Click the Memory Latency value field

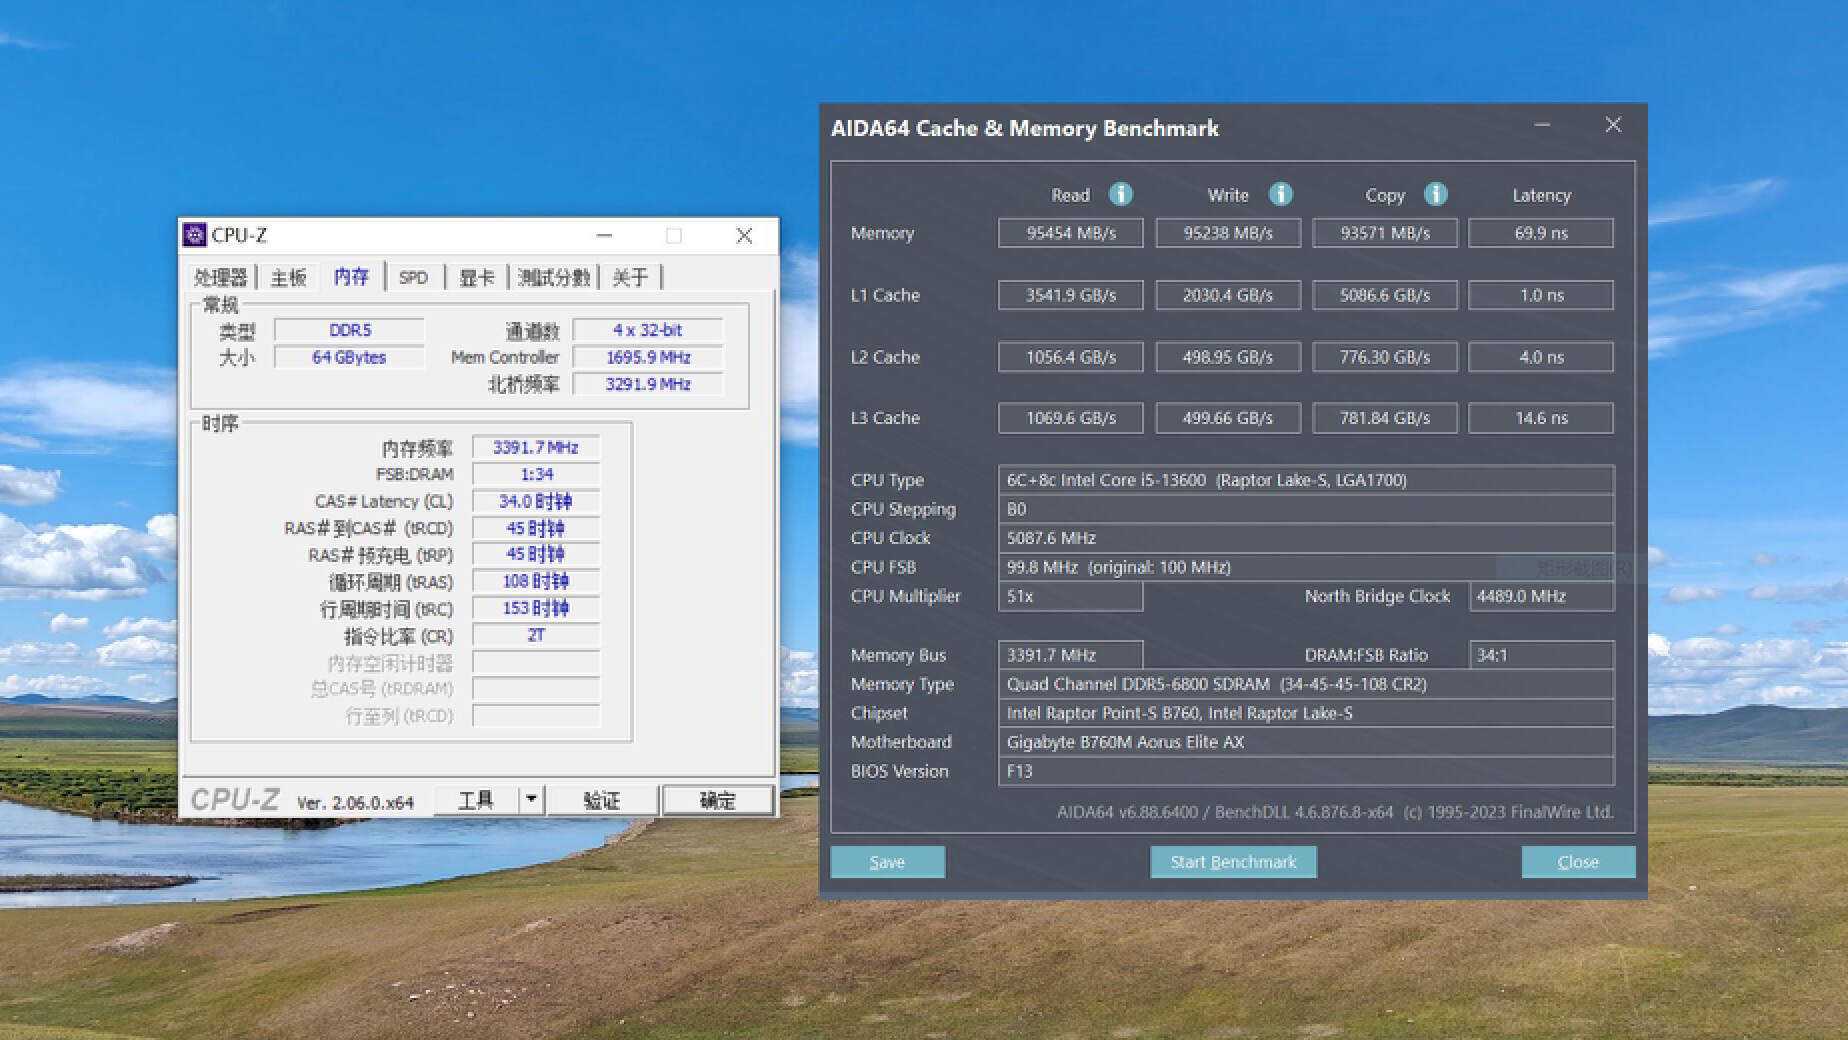[x=1540, y=233]
